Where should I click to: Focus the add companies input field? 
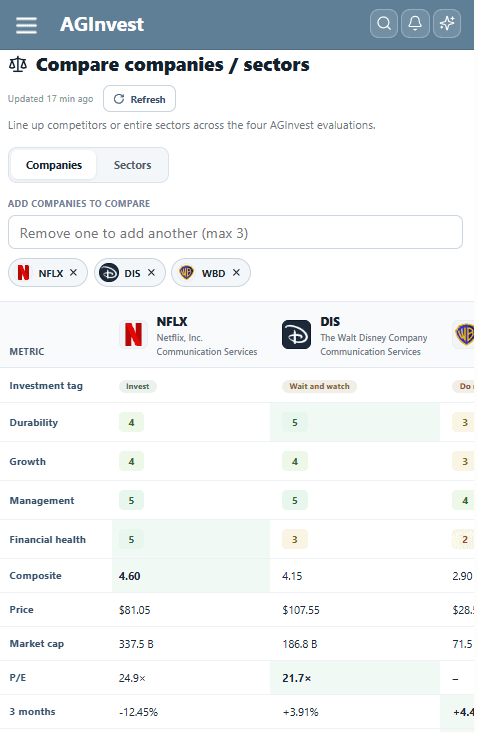click(x=235, y=232)
